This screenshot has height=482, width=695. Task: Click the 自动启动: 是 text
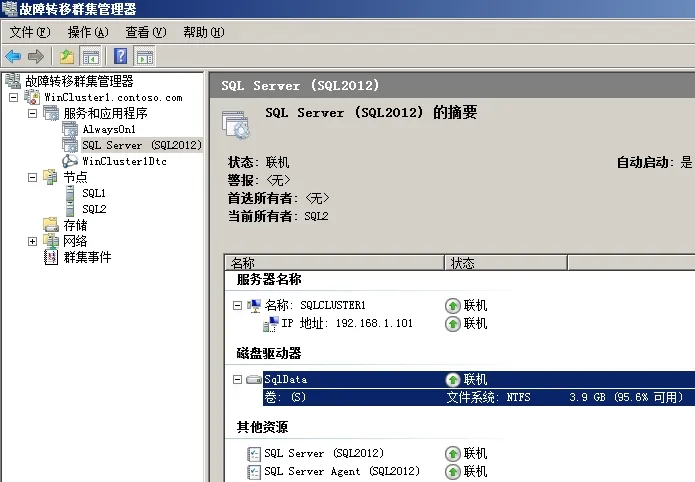(x=654, y=162)
